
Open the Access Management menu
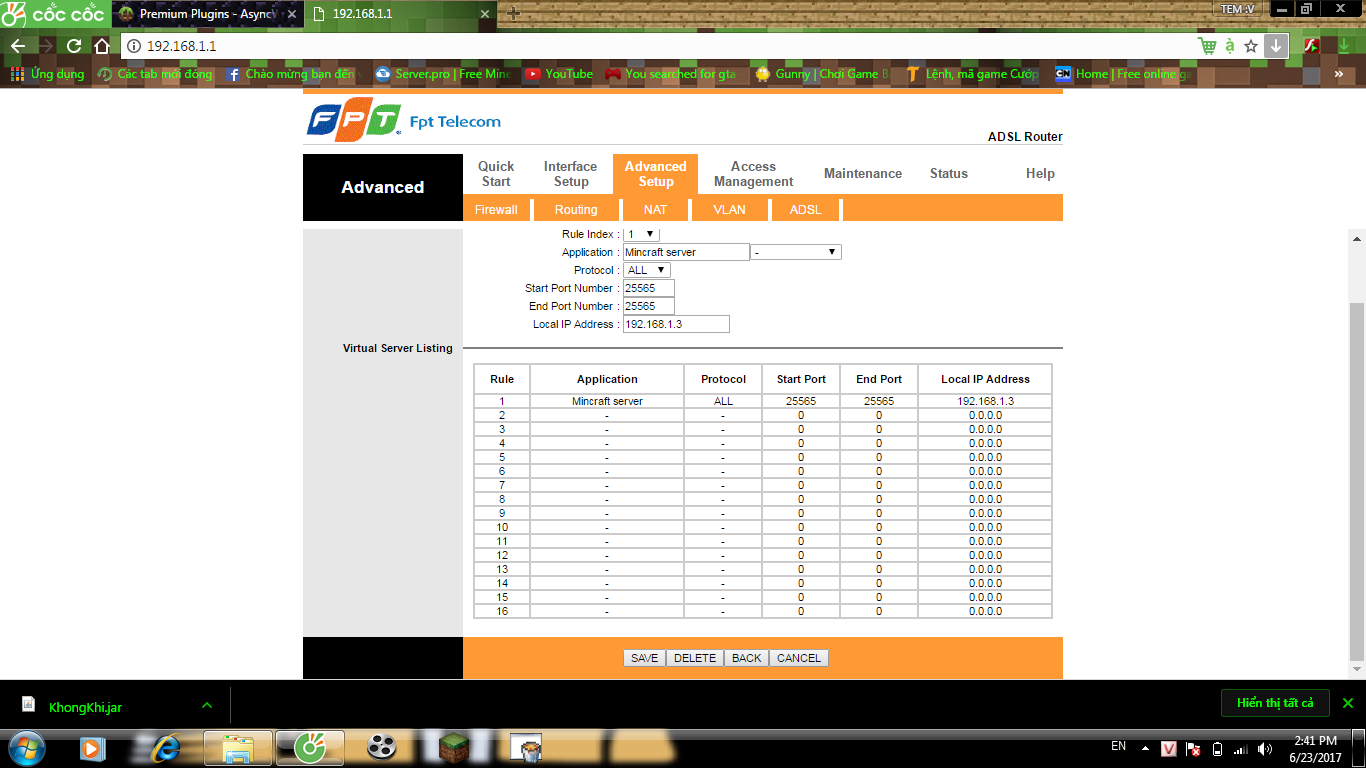coord(753,174)
